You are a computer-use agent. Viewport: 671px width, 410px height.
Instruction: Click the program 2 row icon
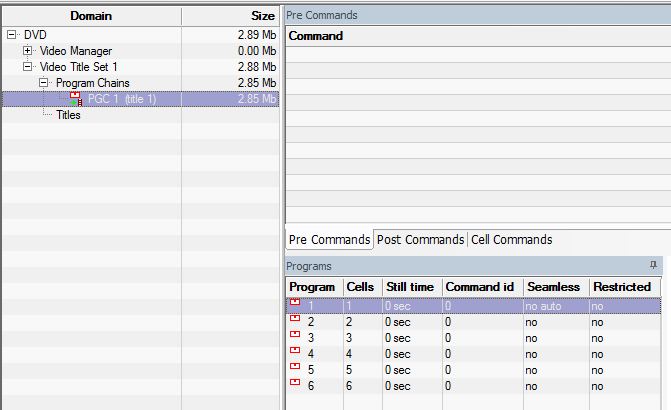295,318
